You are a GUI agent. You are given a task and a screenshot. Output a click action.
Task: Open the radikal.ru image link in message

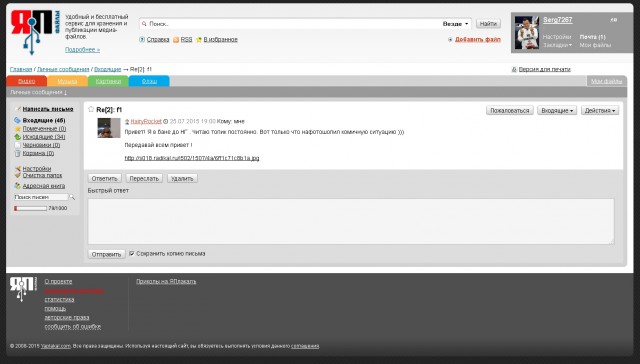192,158
